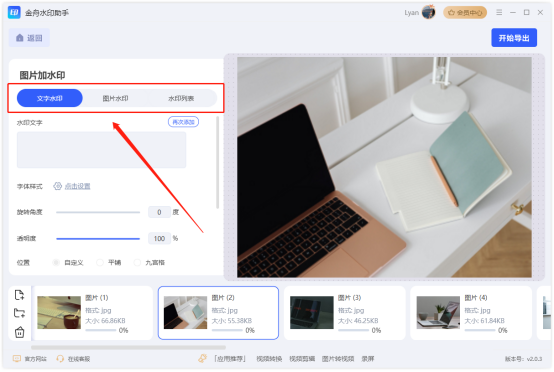Click the 图片 (2) size text 55.38KB

pos(232,321)
